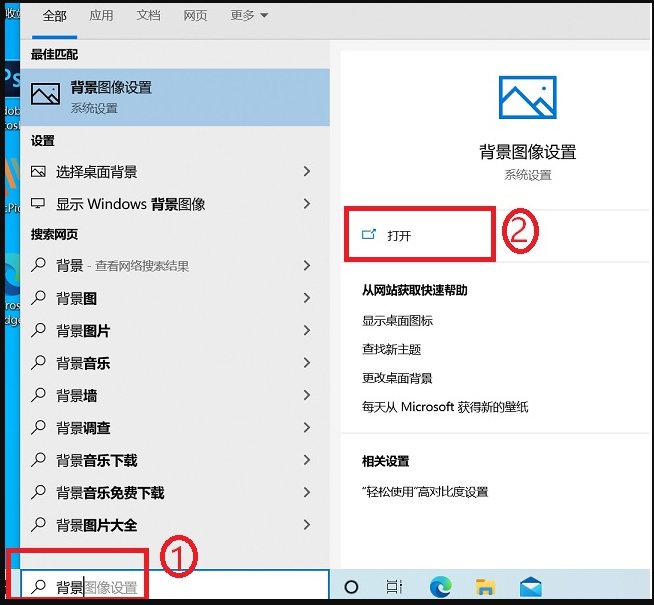Image resolution: width=654 pixels, height=605 pixels.
Task: Click the magnifier icon in the search box
Action: (x=38, y=587)
